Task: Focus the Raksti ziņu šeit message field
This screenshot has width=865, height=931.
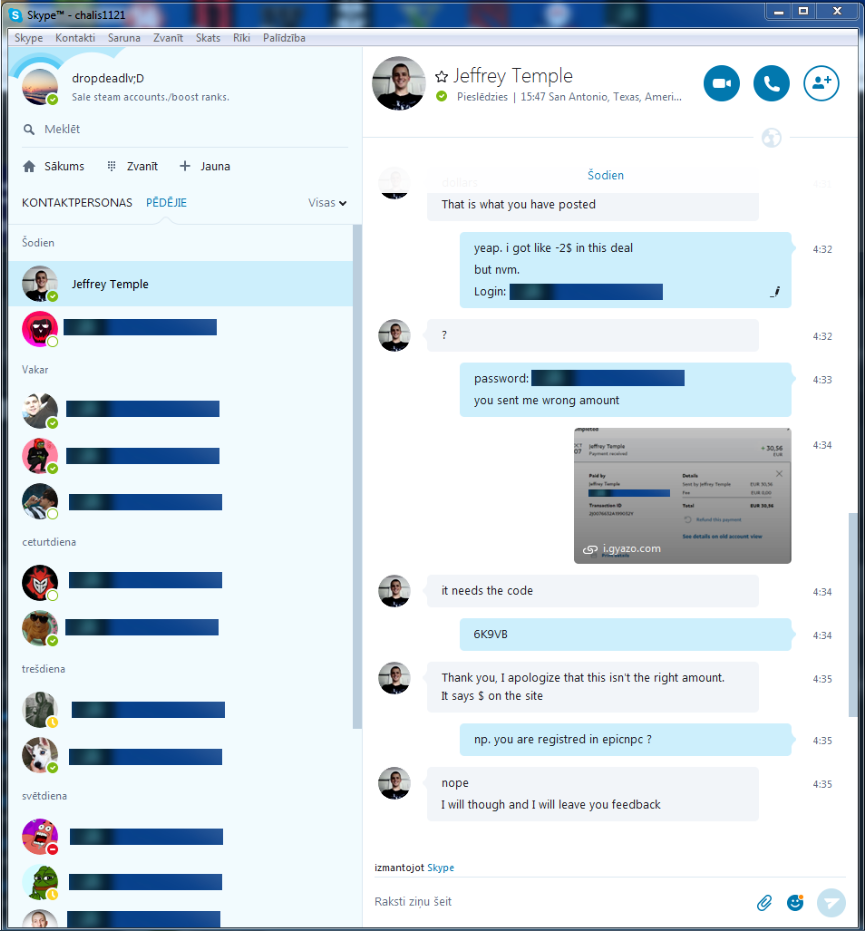Action: [x=558, y=902]
